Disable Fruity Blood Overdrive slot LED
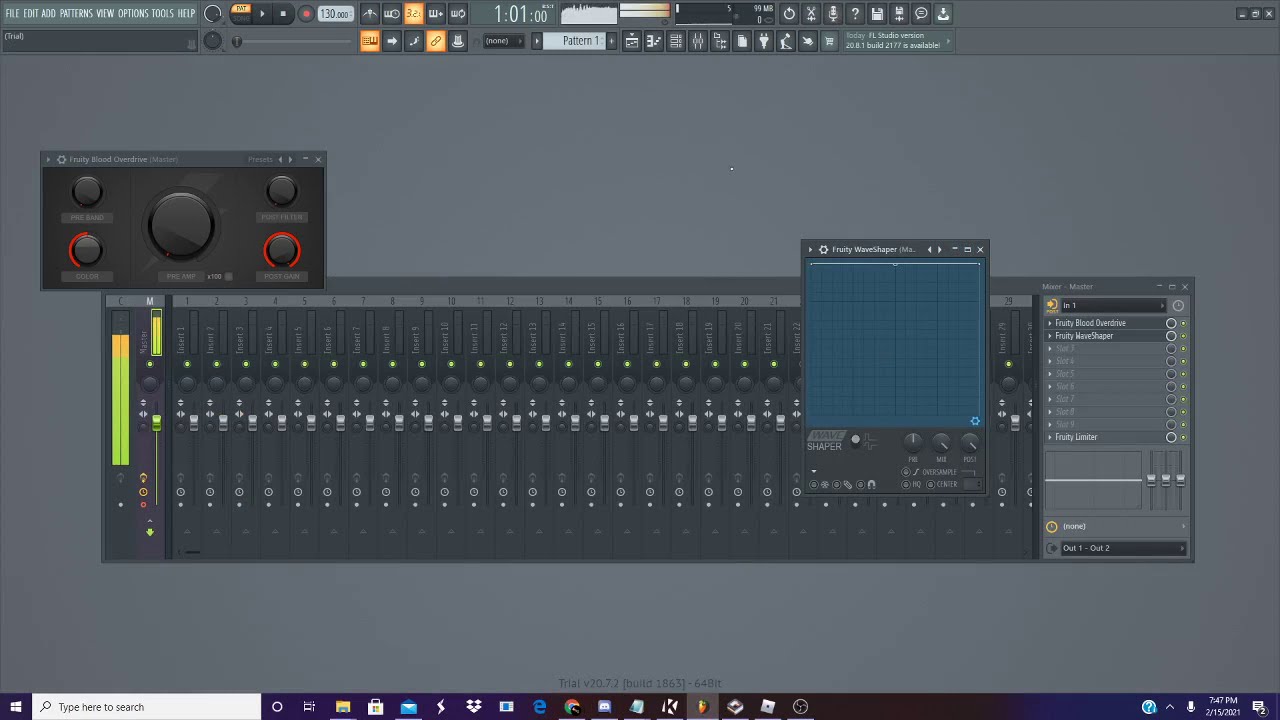This screenshot has height=720, width=1280. click(1183, 323)
